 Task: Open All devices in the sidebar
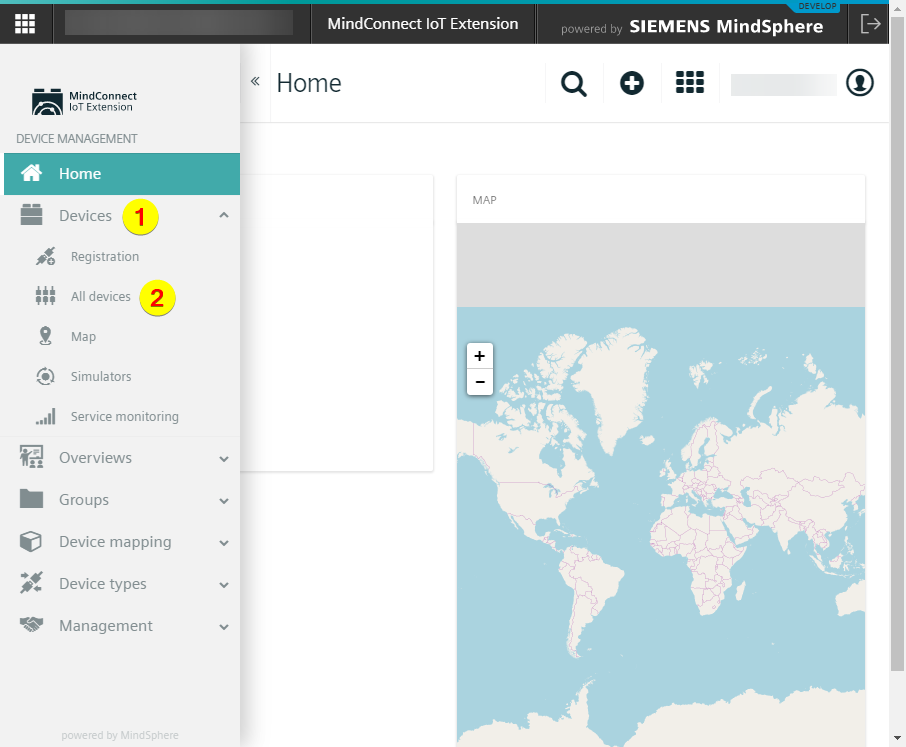point(100,297)
